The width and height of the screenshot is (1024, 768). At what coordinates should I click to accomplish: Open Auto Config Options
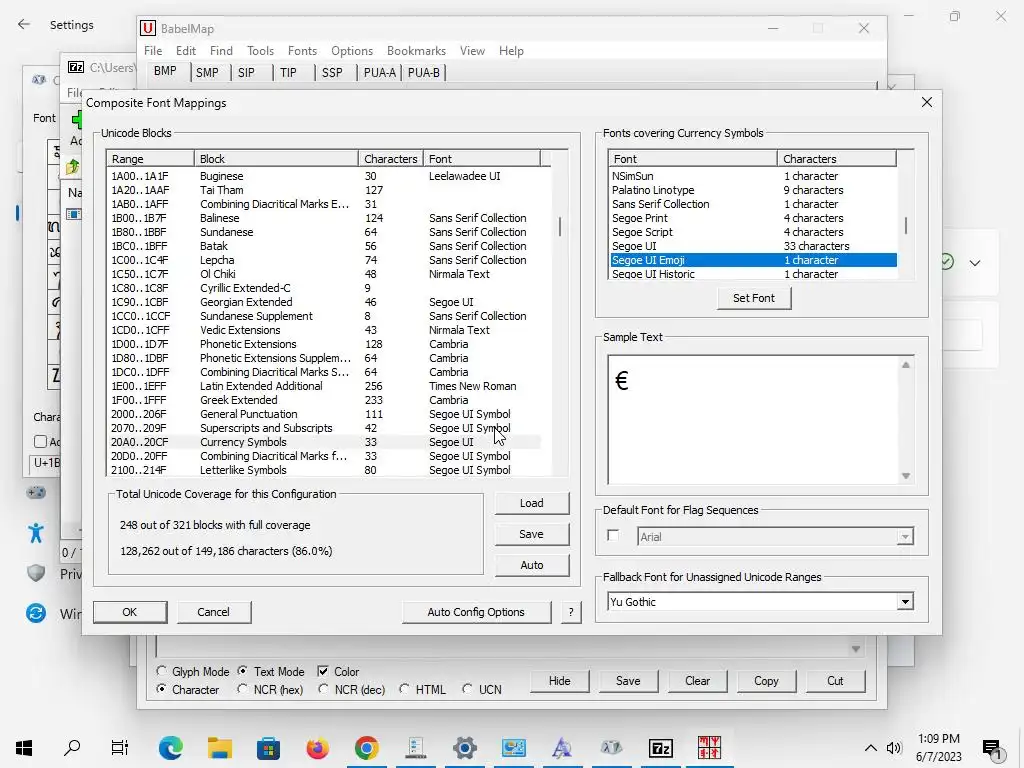[476, 612]
